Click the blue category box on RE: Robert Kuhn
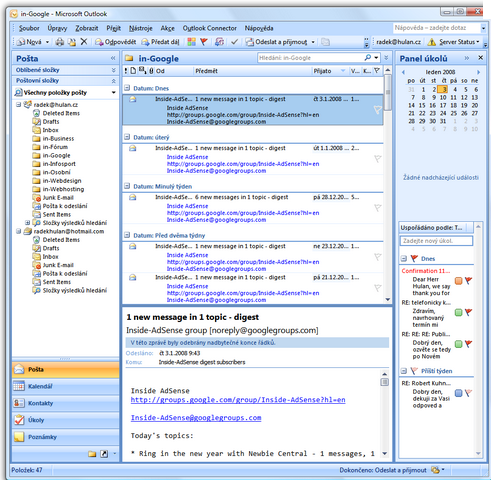Screen dimensions: 491x480 click(458, 393)
